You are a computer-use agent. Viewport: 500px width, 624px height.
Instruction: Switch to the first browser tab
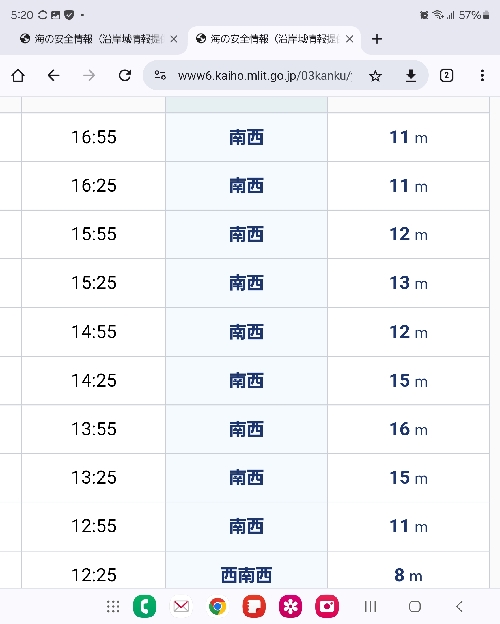[94, 39]
